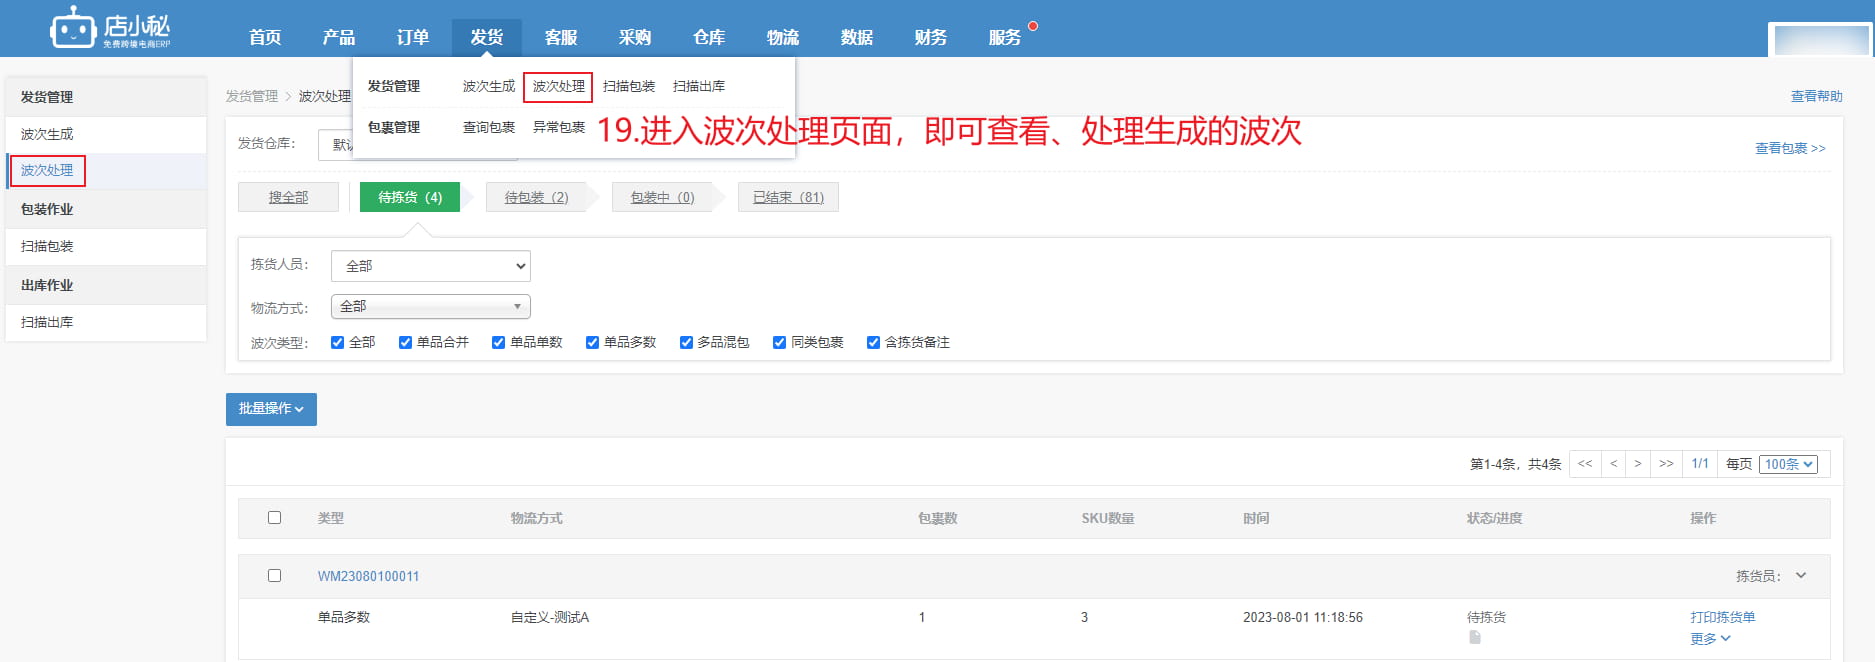Go to the first page of results

tap(1585, 464)
